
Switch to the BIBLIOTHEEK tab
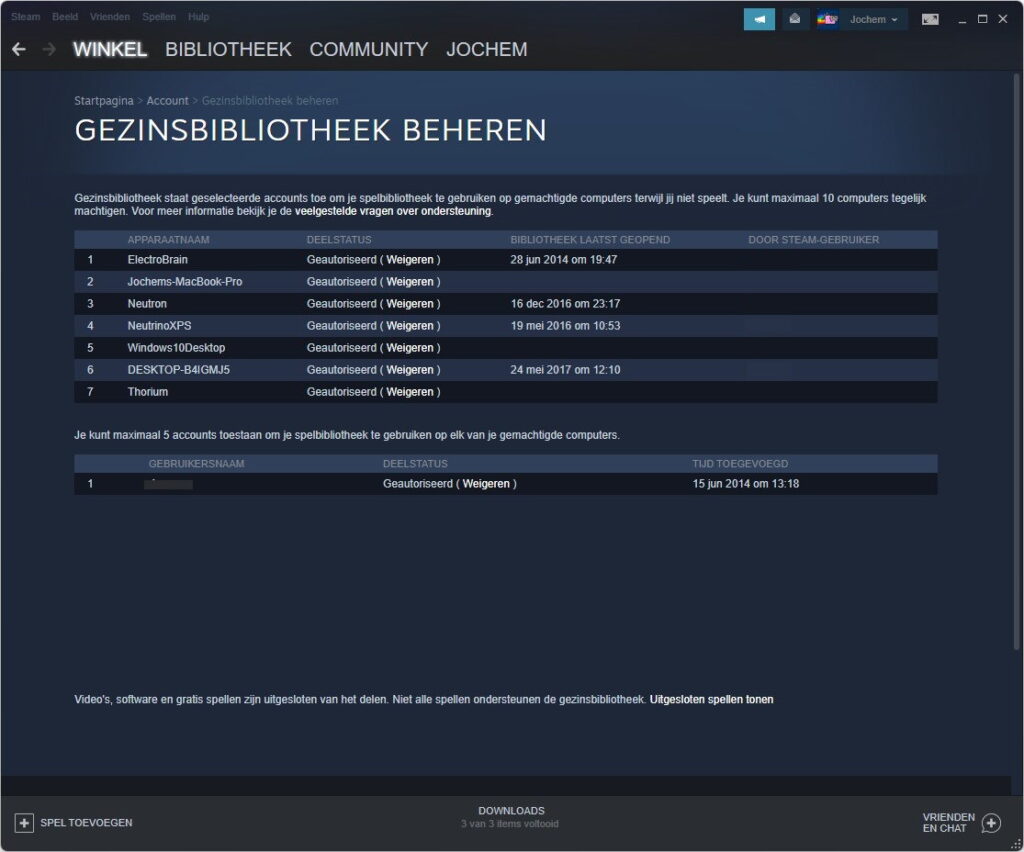pos(228,50)
